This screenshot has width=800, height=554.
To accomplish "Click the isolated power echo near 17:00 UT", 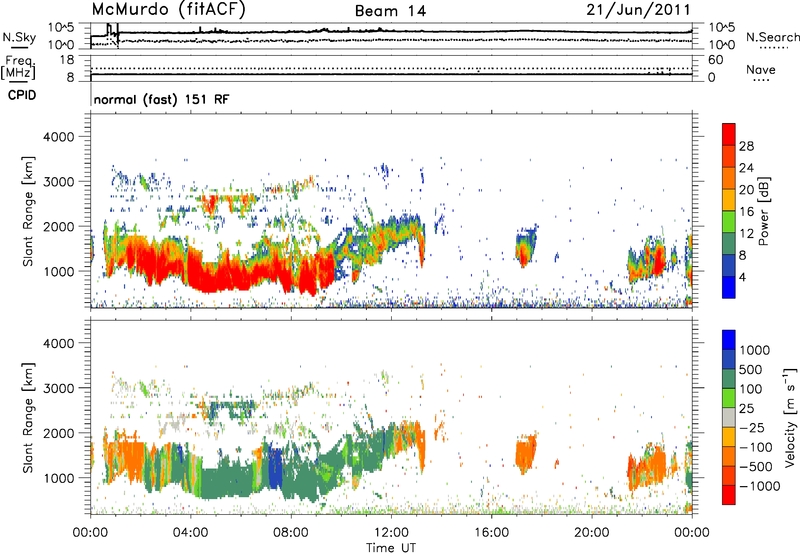I will 526,246.
